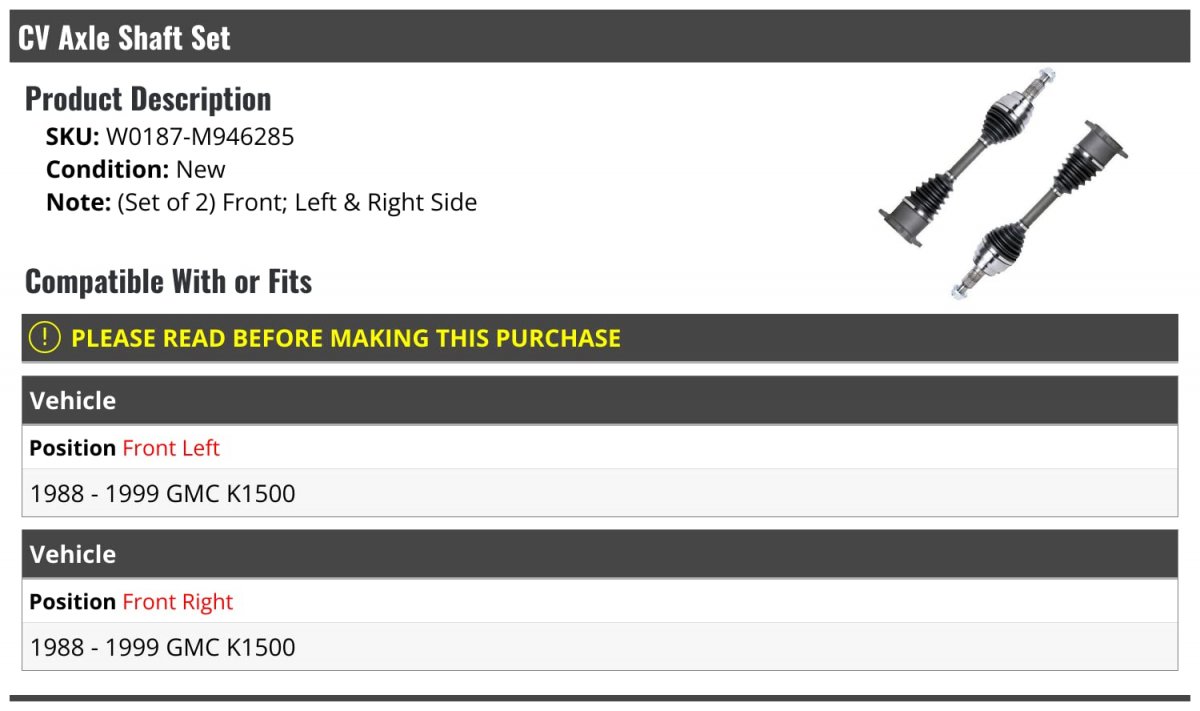Click the lower axle shaft in the image
The image size is (1200, 711).
click(1040, 210)
